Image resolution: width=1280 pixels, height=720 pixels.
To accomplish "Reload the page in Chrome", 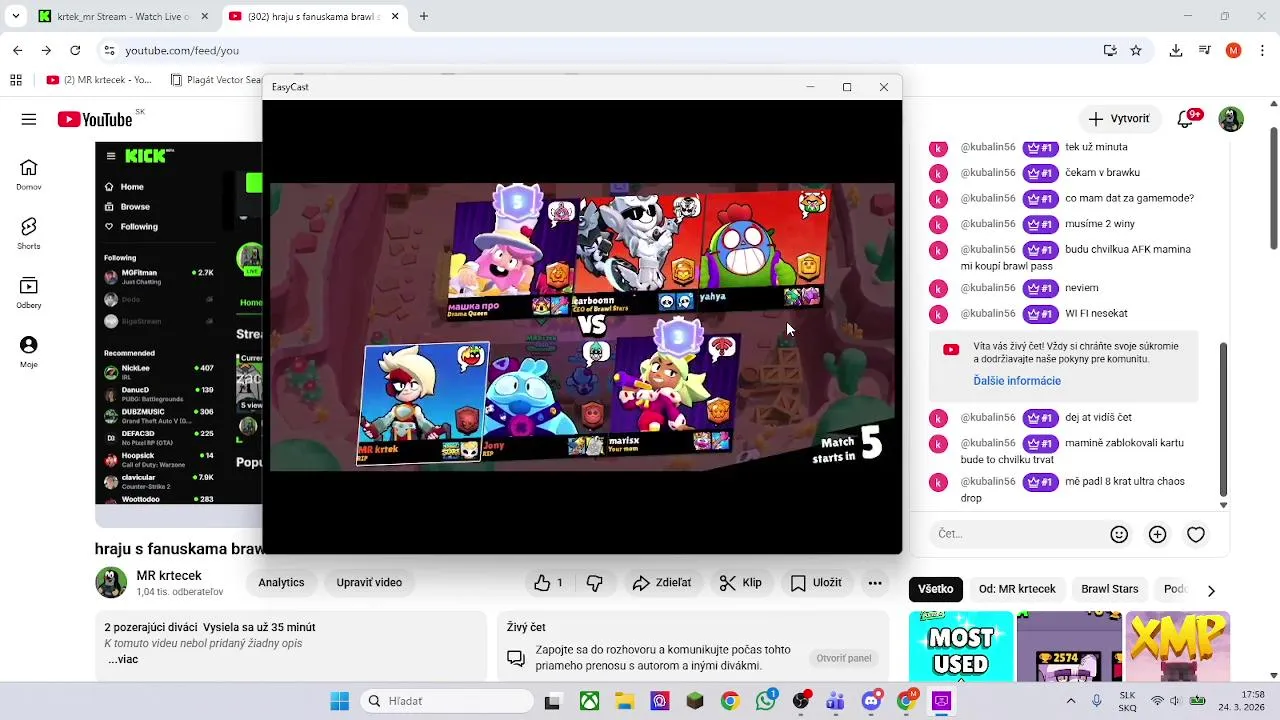I will 75,50.
